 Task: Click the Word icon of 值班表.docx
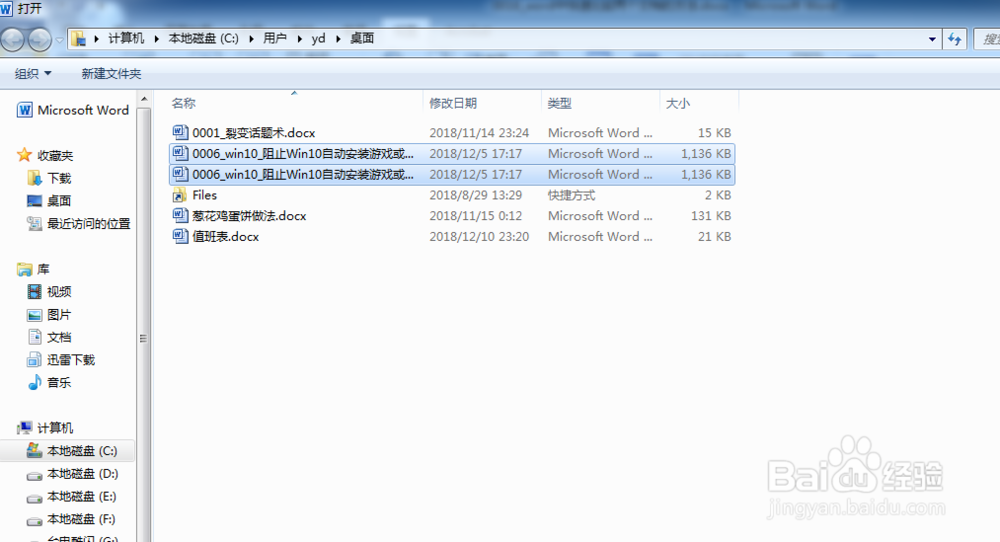pos(180,236)
